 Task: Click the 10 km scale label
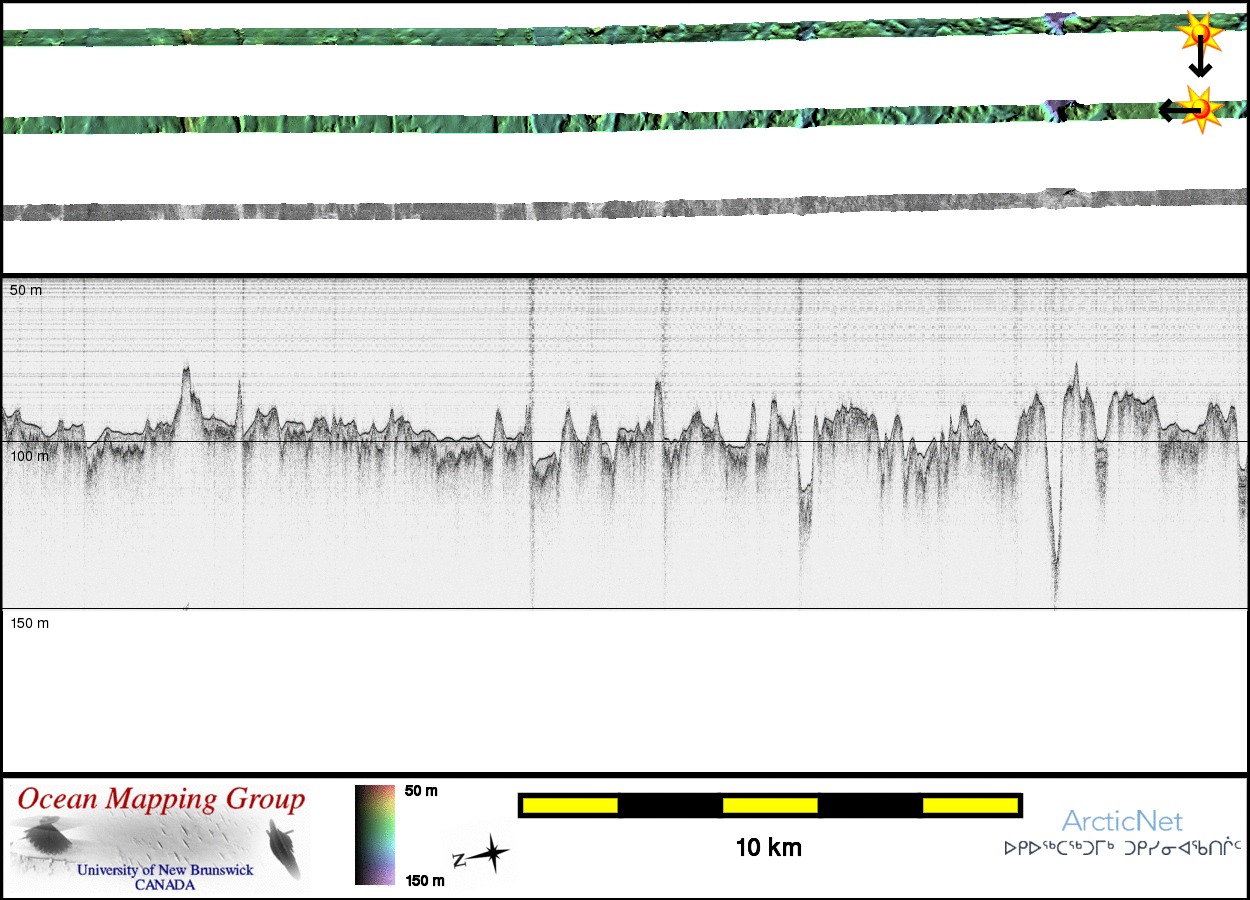point(768,848)
